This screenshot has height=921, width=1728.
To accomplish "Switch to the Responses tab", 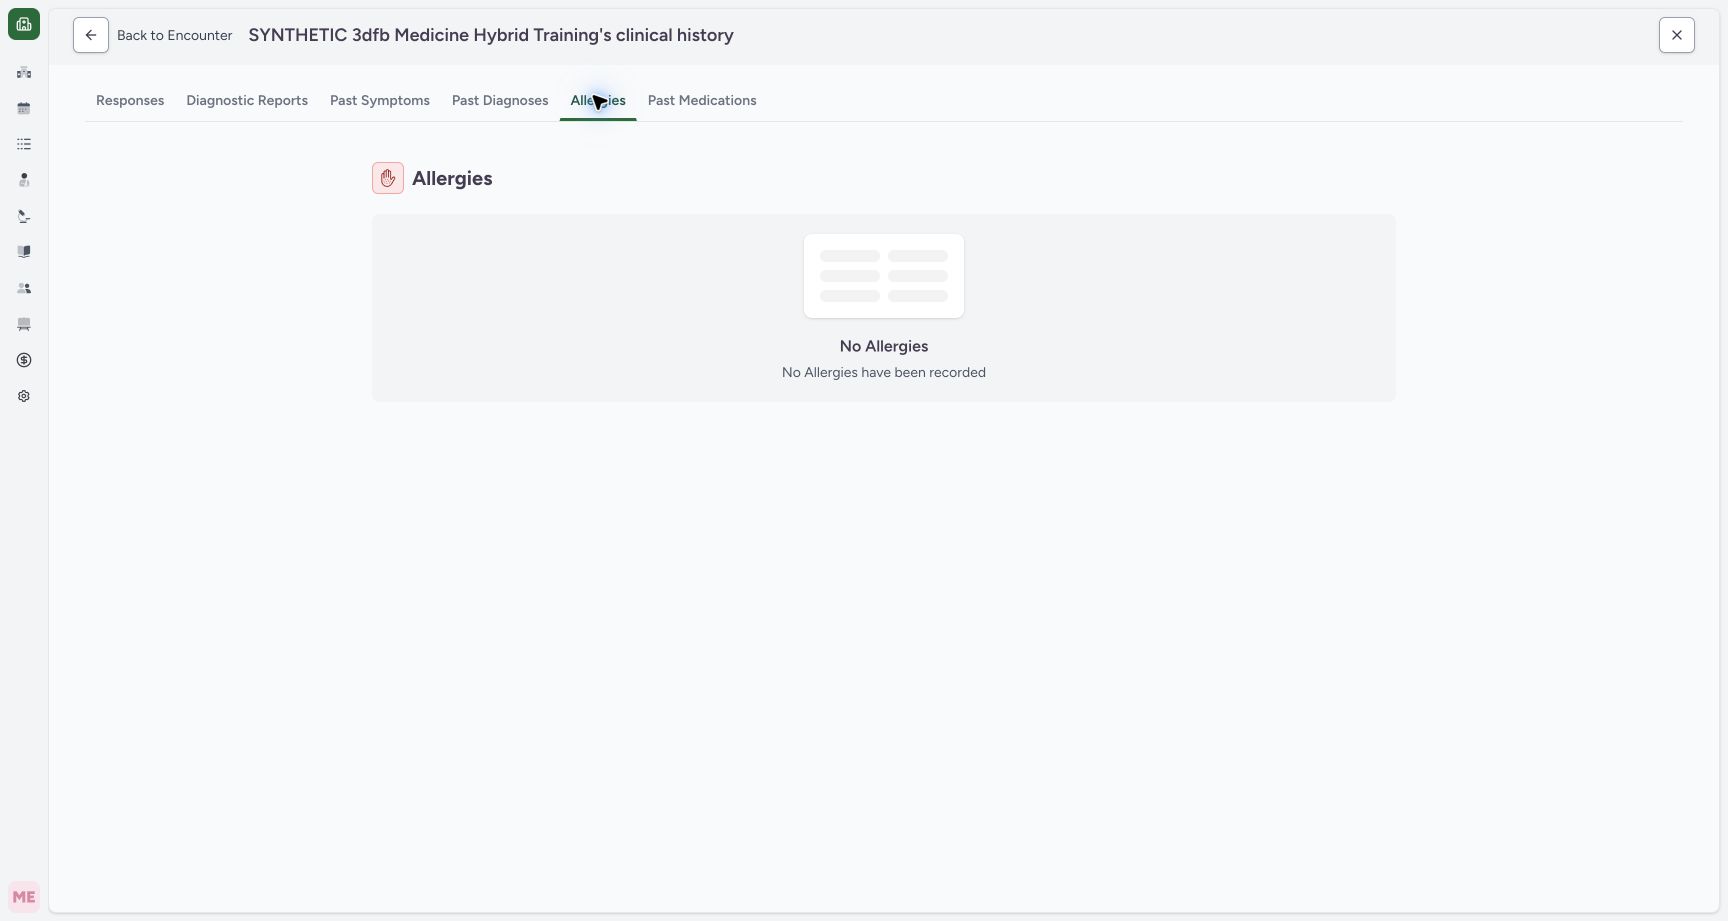I will click(x=130, y=100).
